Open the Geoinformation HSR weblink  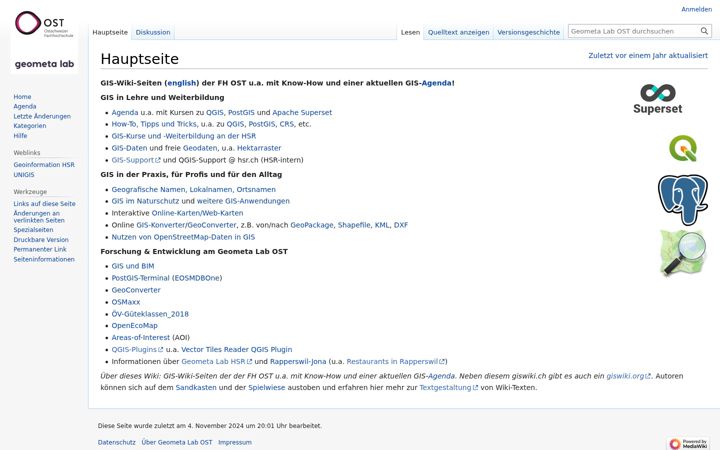click(44, 164)
